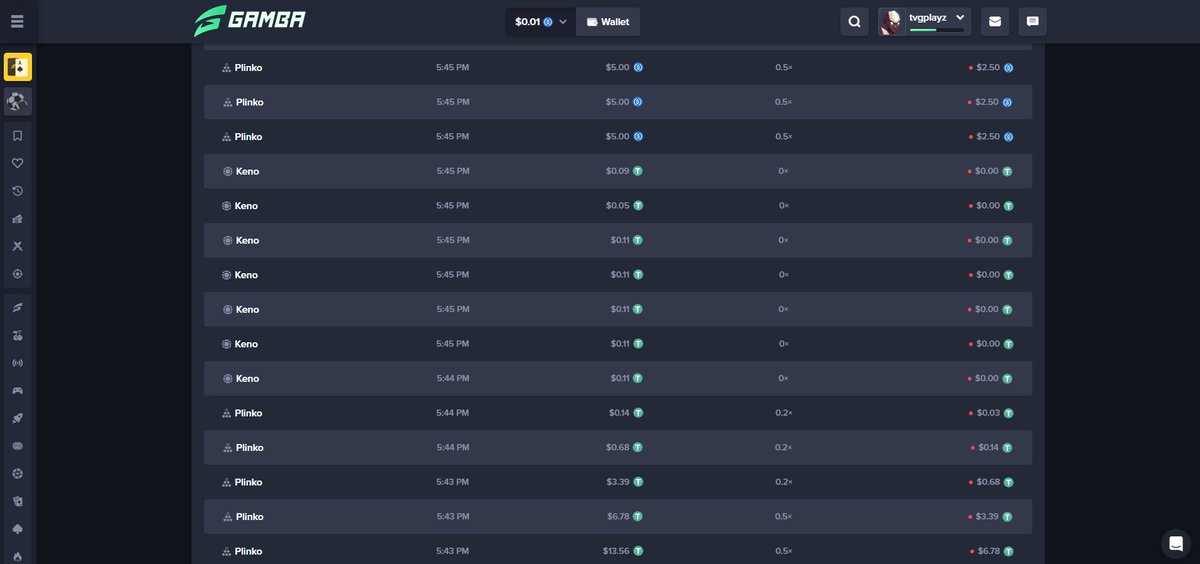Click the level progress bar under tvgplayz
Viewport: 1200px width, 564px height.
click(937, 30)
